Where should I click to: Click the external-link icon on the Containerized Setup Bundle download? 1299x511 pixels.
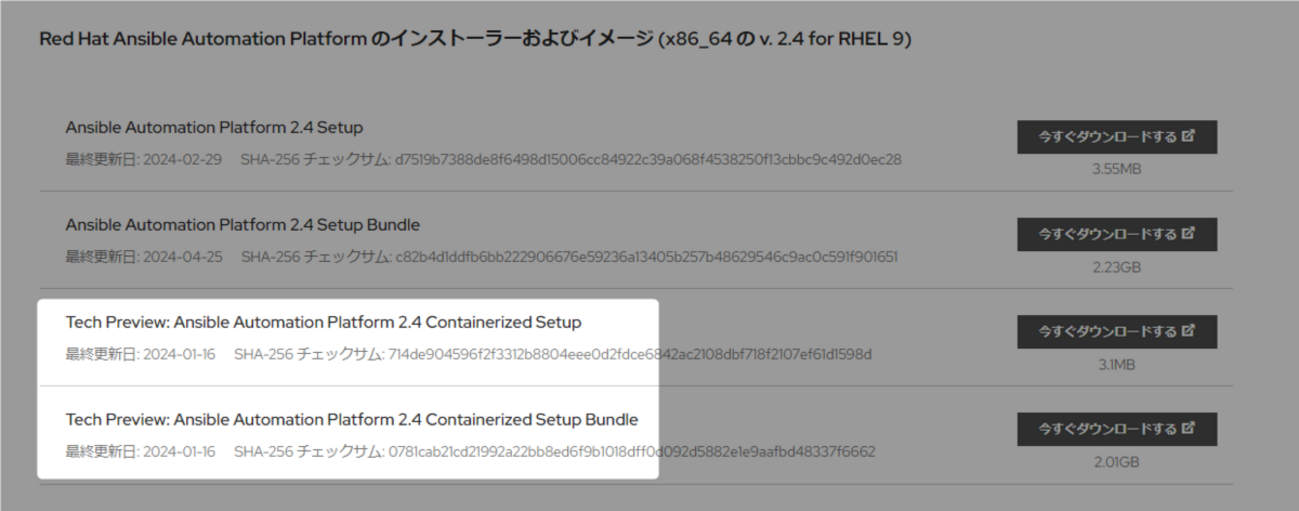click(x=1188, y=429)
